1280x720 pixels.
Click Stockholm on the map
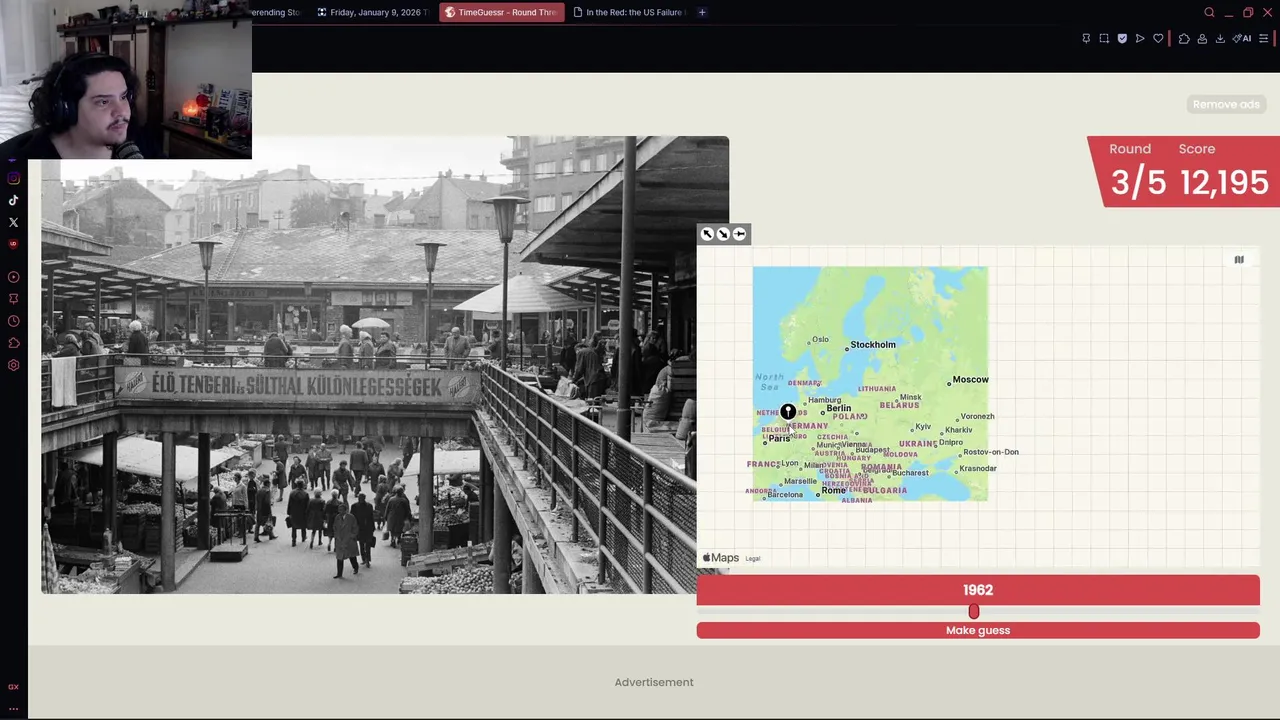pos(873,344)
